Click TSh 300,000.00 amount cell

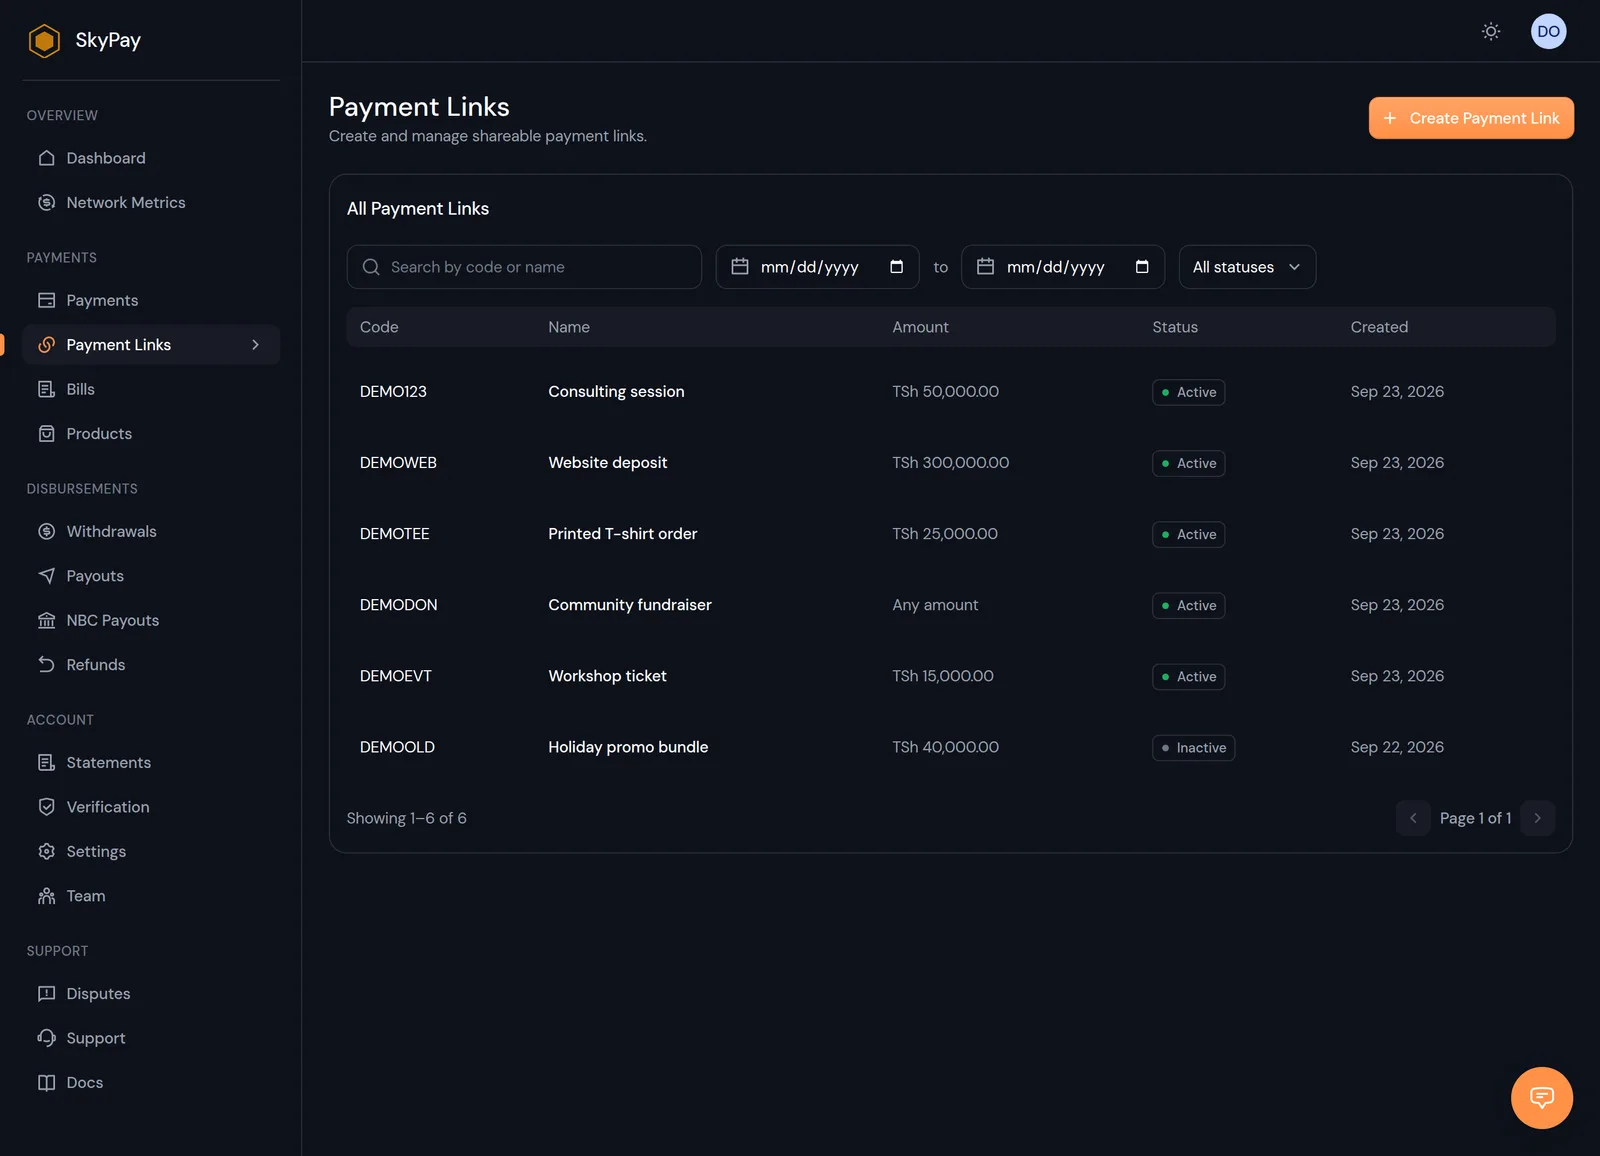pyautogui.click(x=950, y=463)
